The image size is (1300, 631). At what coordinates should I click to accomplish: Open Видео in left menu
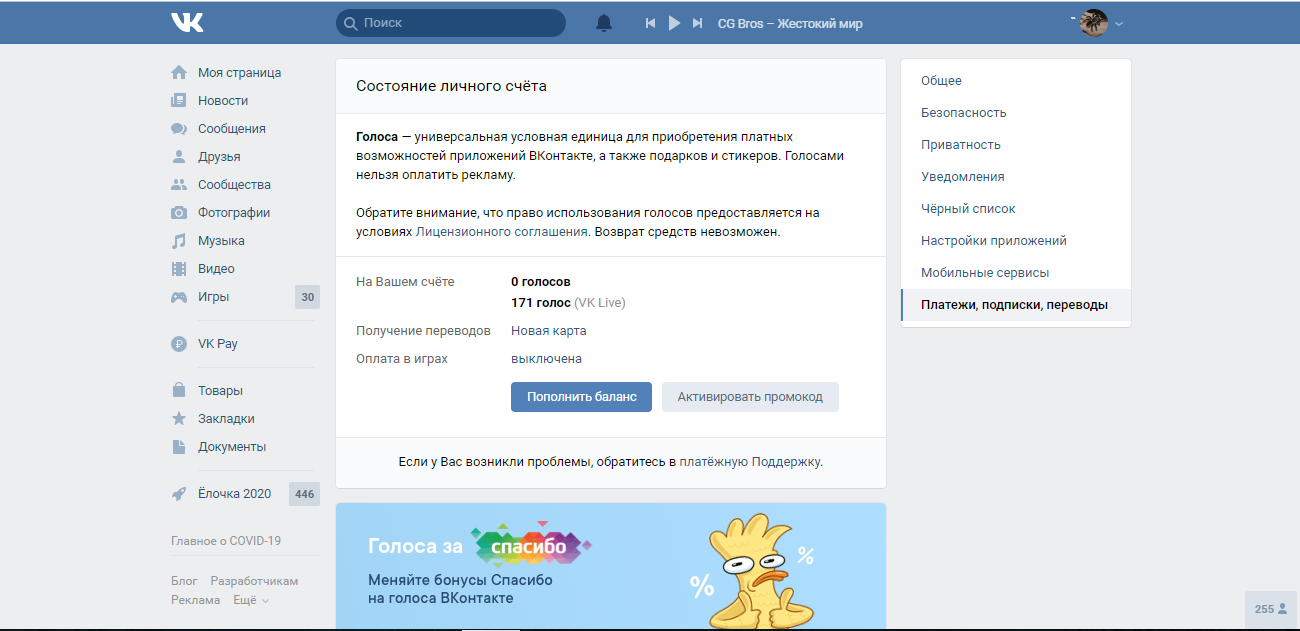(216, 268)
